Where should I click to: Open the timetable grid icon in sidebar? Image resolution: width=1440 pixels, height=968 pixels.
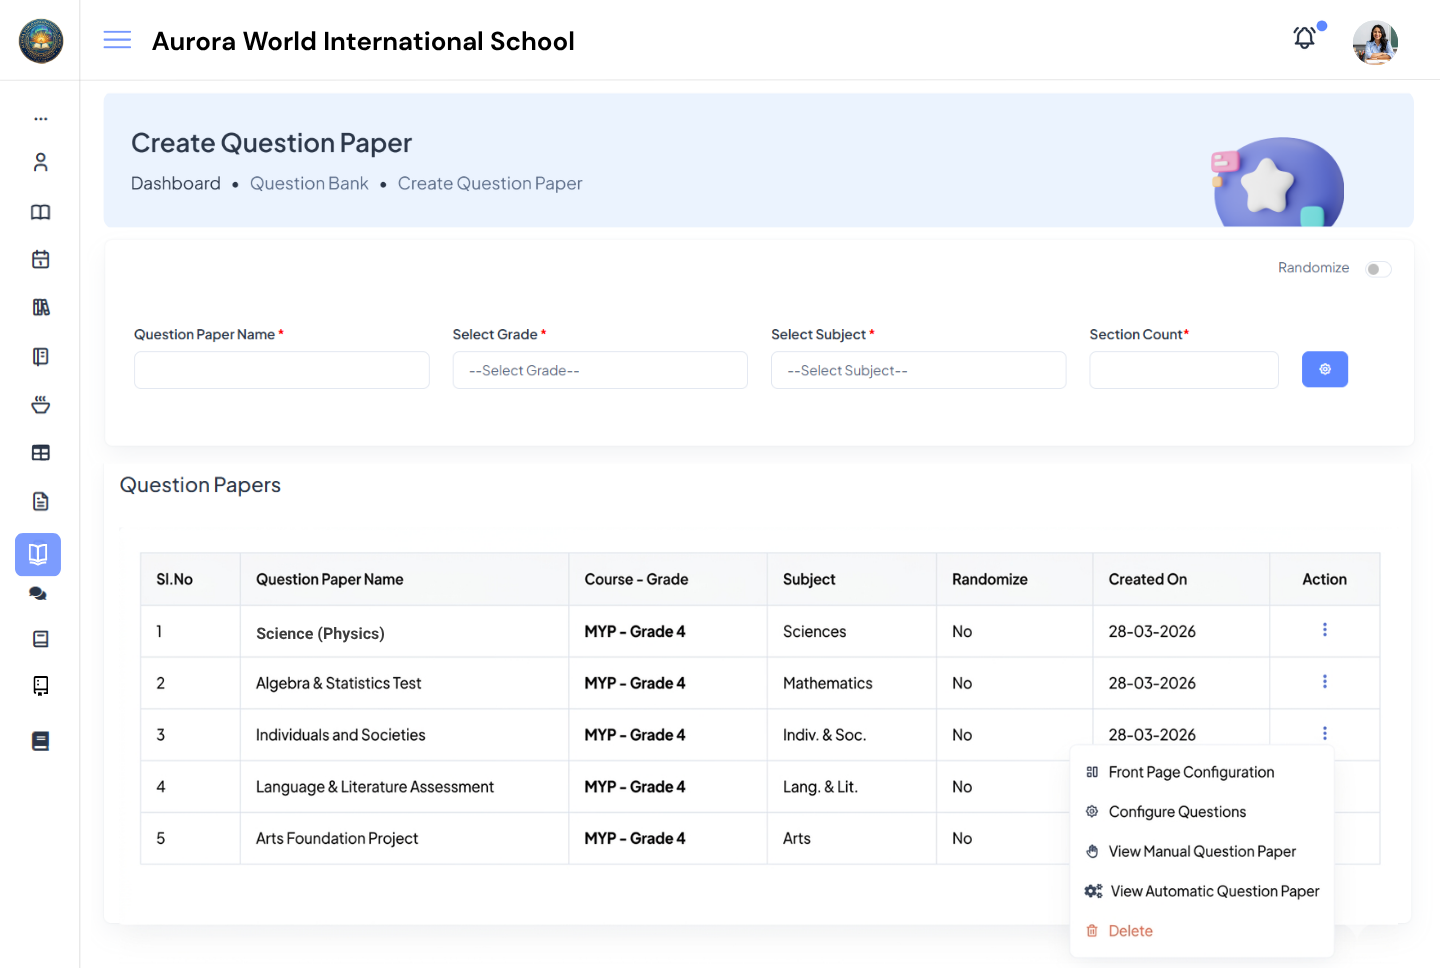(x=40, y=452)
